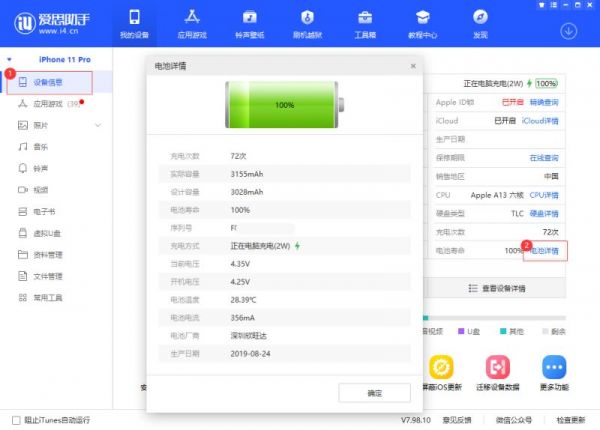Collapse the iPhone 11 Pro device tree
Viewport: 600px width, 430px height.
pos(11,60)
